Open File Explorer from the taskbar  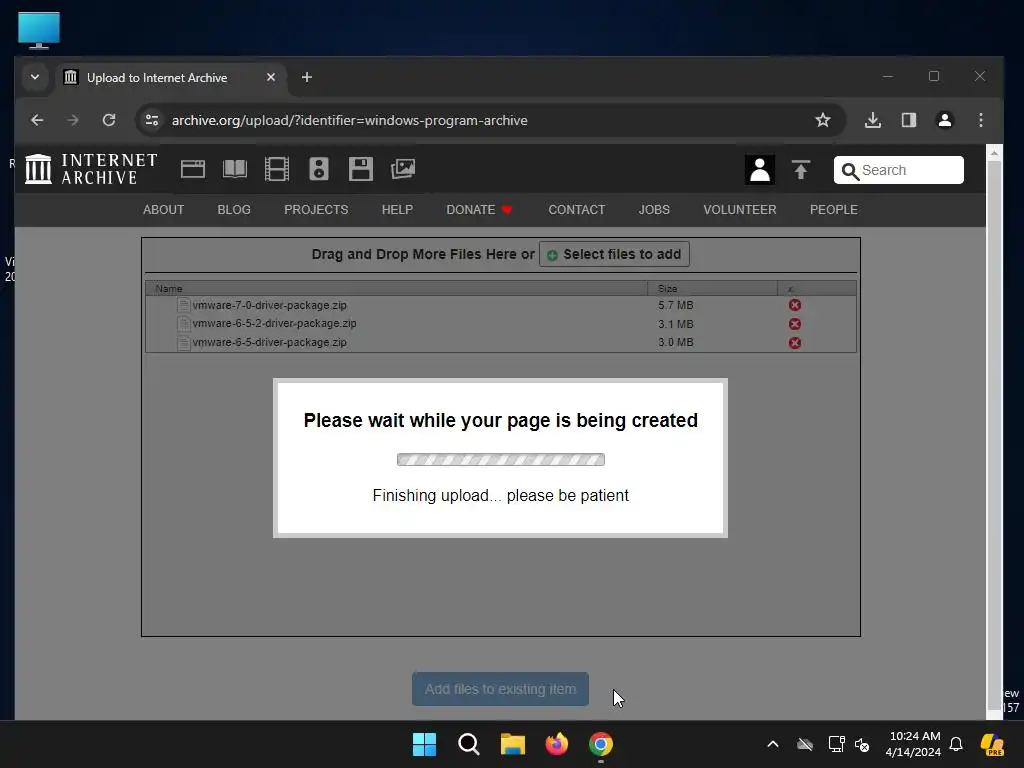(513, 744)
